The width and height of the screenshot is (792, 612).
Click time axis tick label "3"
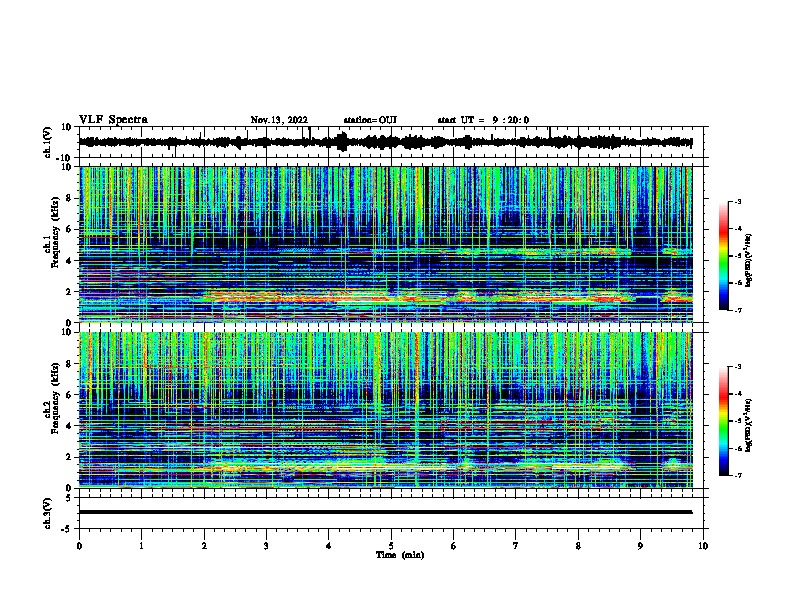(x=266, y=546)
